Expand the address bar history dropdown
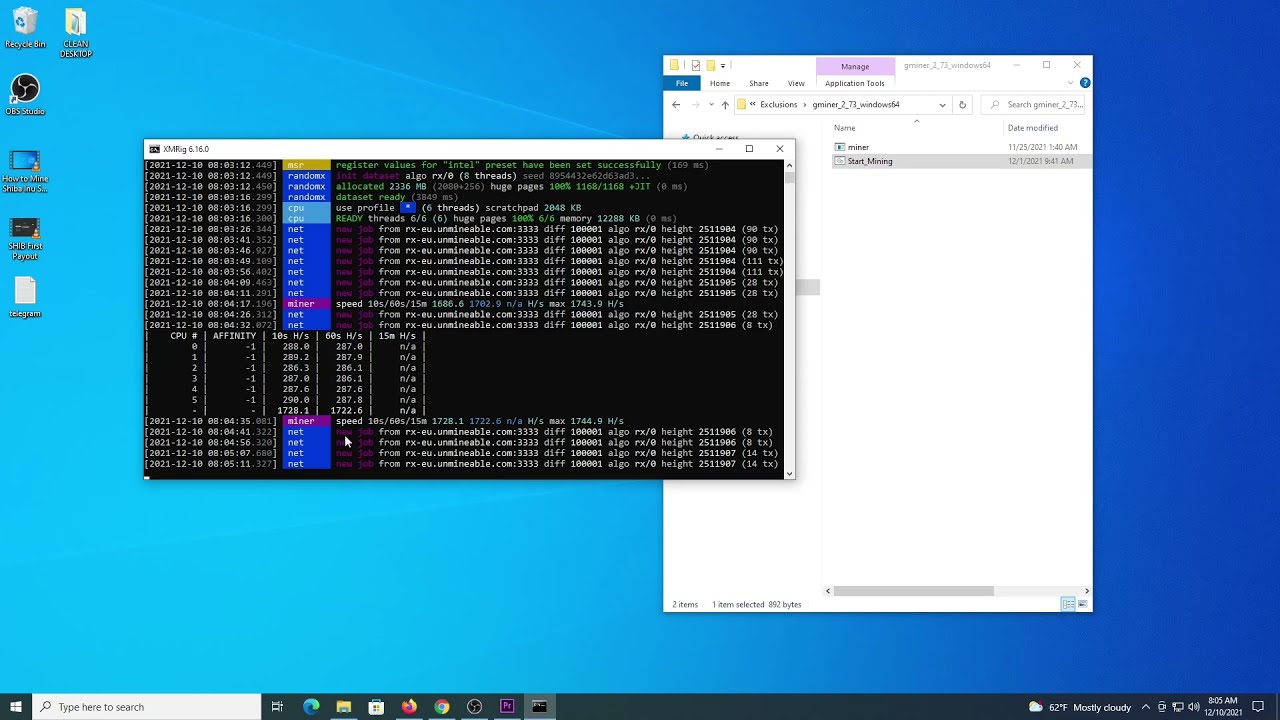The image size is (1280, 720). point(942,104)
